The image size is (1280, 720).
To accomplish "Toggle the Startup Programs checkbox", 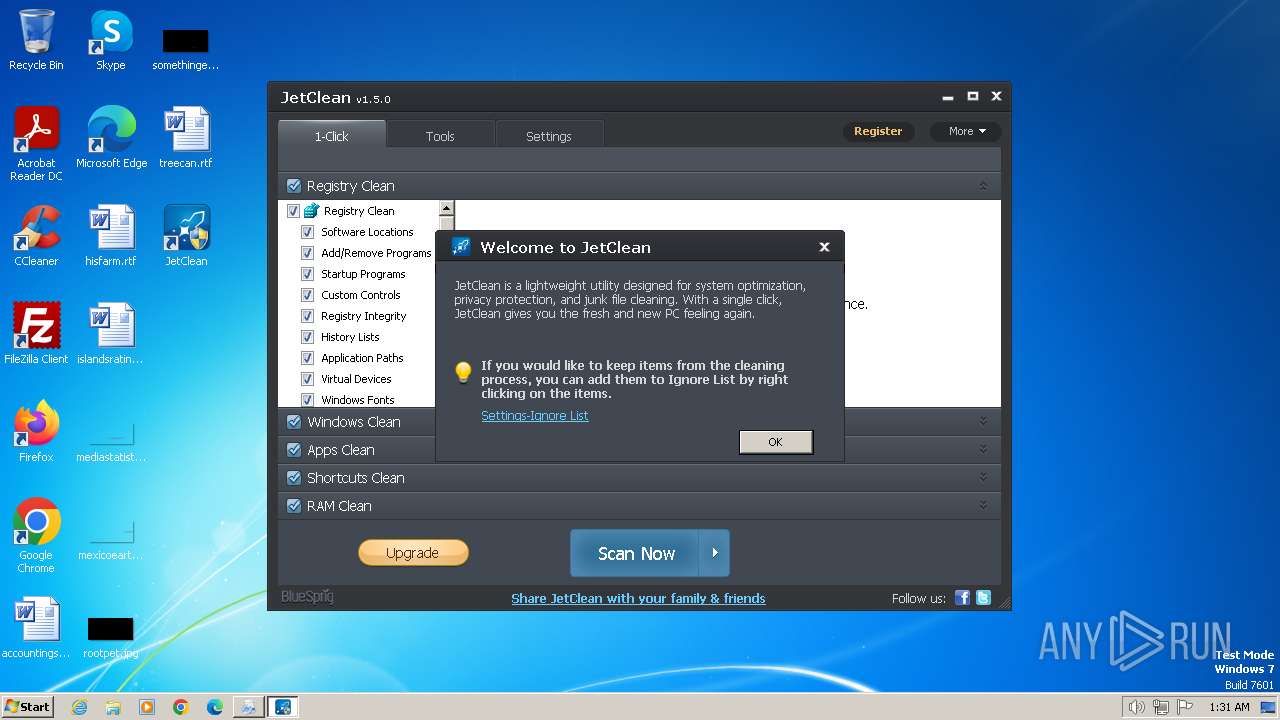I will coord(308,274).
